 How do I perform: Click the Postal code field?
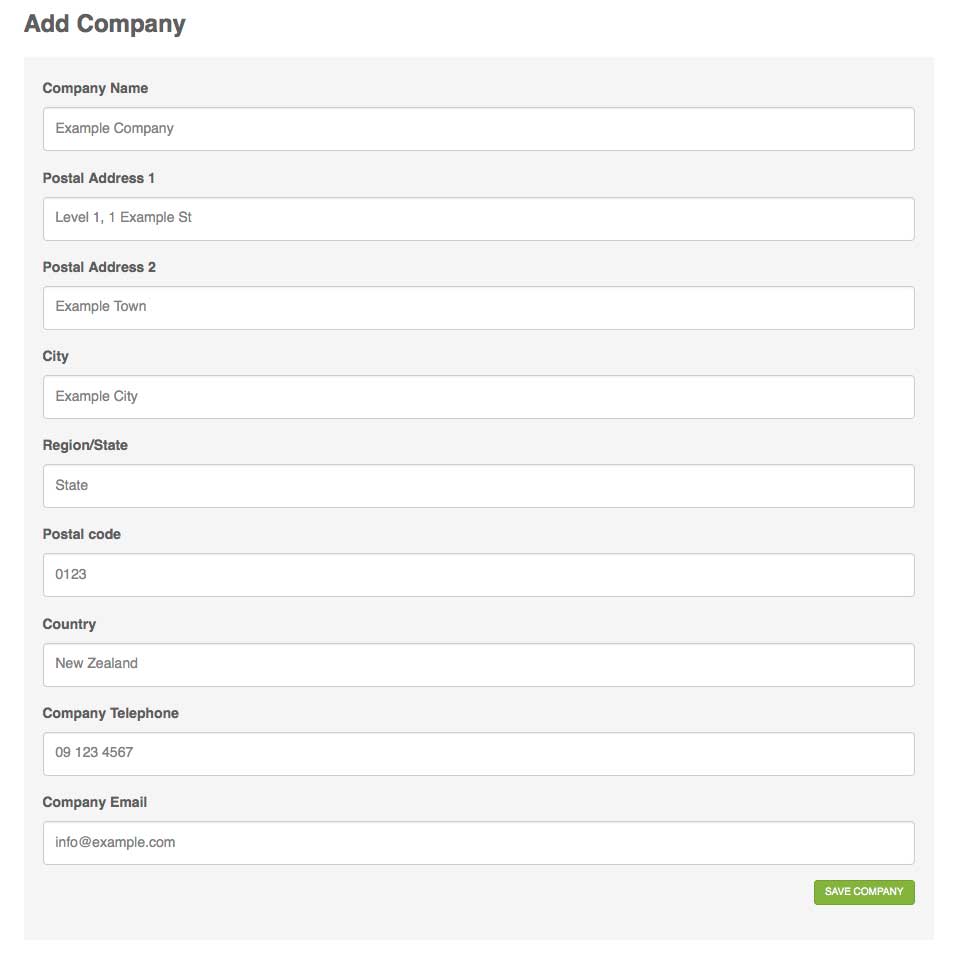point(479,575)
